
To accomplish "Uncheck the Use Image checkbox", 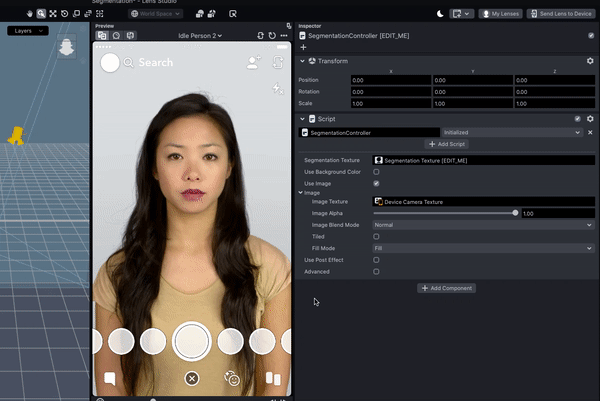I will [x=376, y=183].
